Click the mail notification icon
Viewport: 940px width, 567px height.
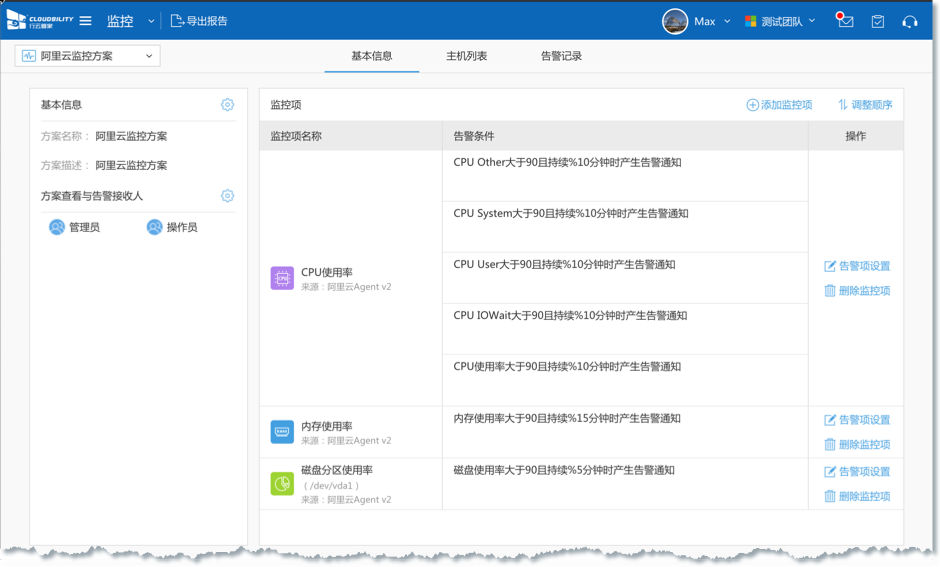tap(846, 21)
